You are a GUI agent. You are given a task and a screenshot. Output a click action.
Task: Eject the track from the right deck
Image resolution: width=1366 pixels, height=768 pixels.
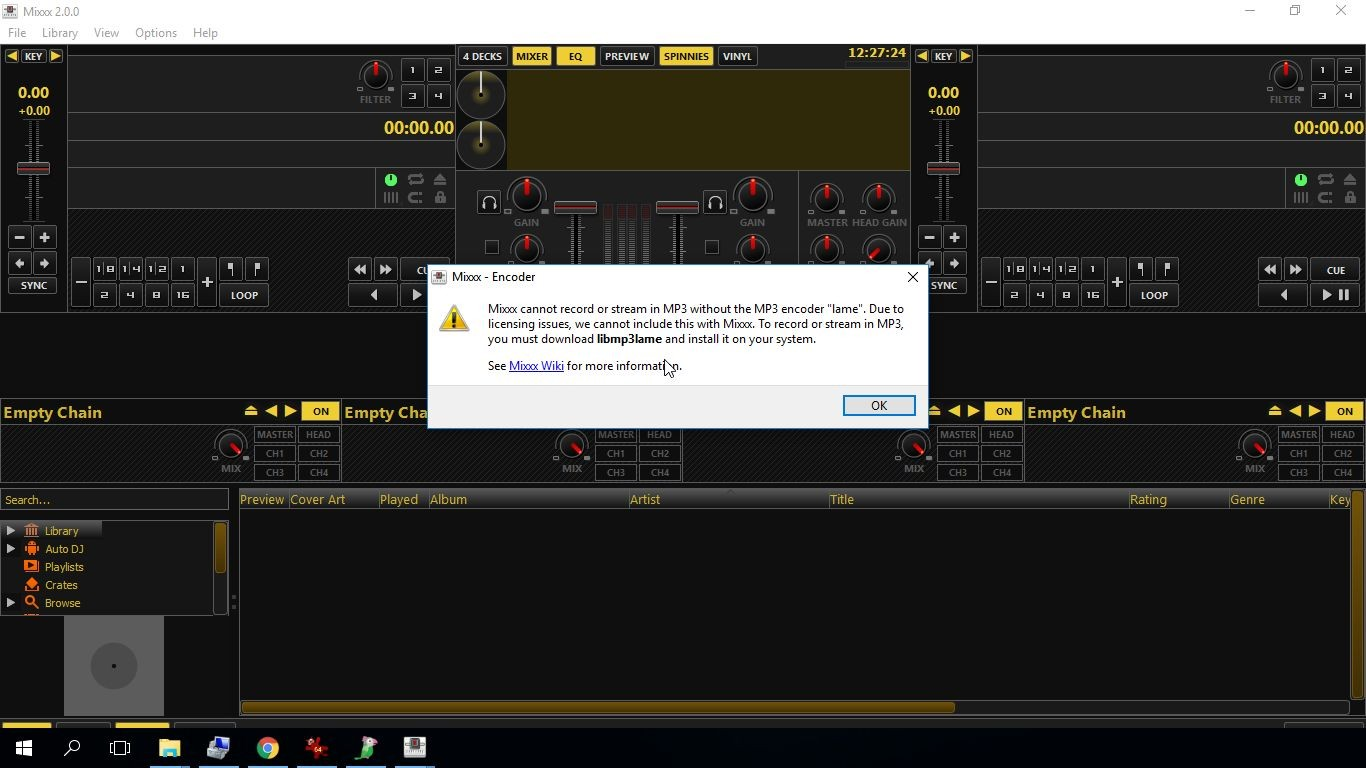coord(1350,180)
